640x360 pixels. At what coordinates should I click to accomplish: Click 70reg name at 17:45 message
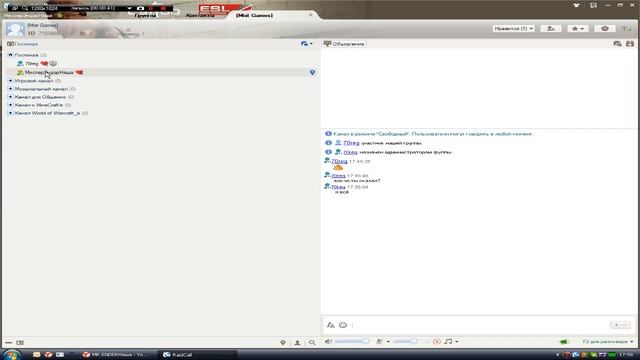coord(338,176)
